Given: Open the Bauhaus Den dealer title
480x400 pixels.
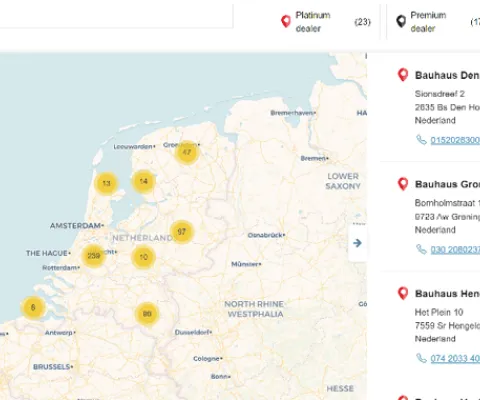Looking at the screenshot, I should point(447,75).
